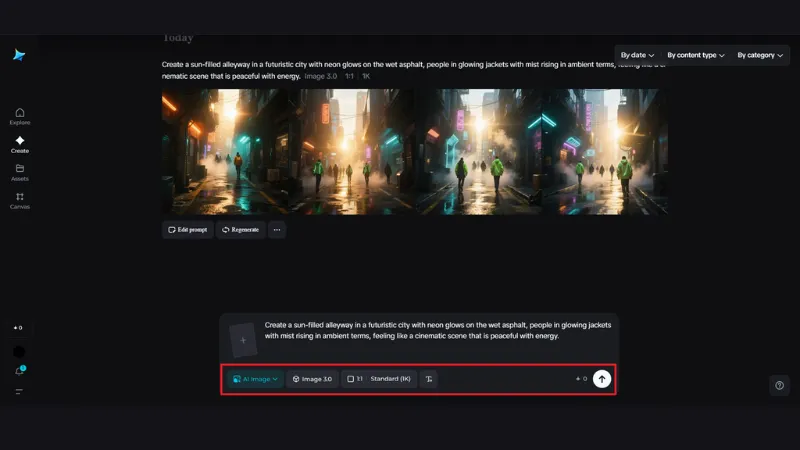Choose the Image 3.0 model selector

[311, 379]
